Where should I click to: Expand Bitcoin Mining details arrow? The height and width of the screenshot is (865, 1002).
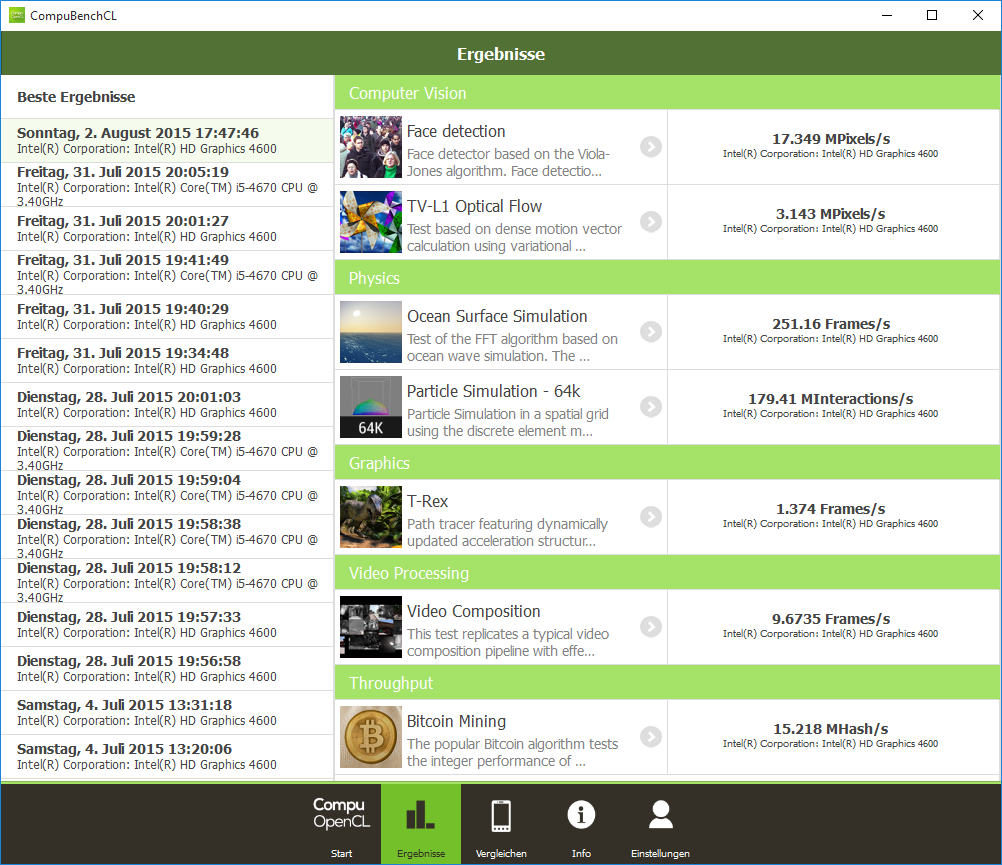pos(651,736)
